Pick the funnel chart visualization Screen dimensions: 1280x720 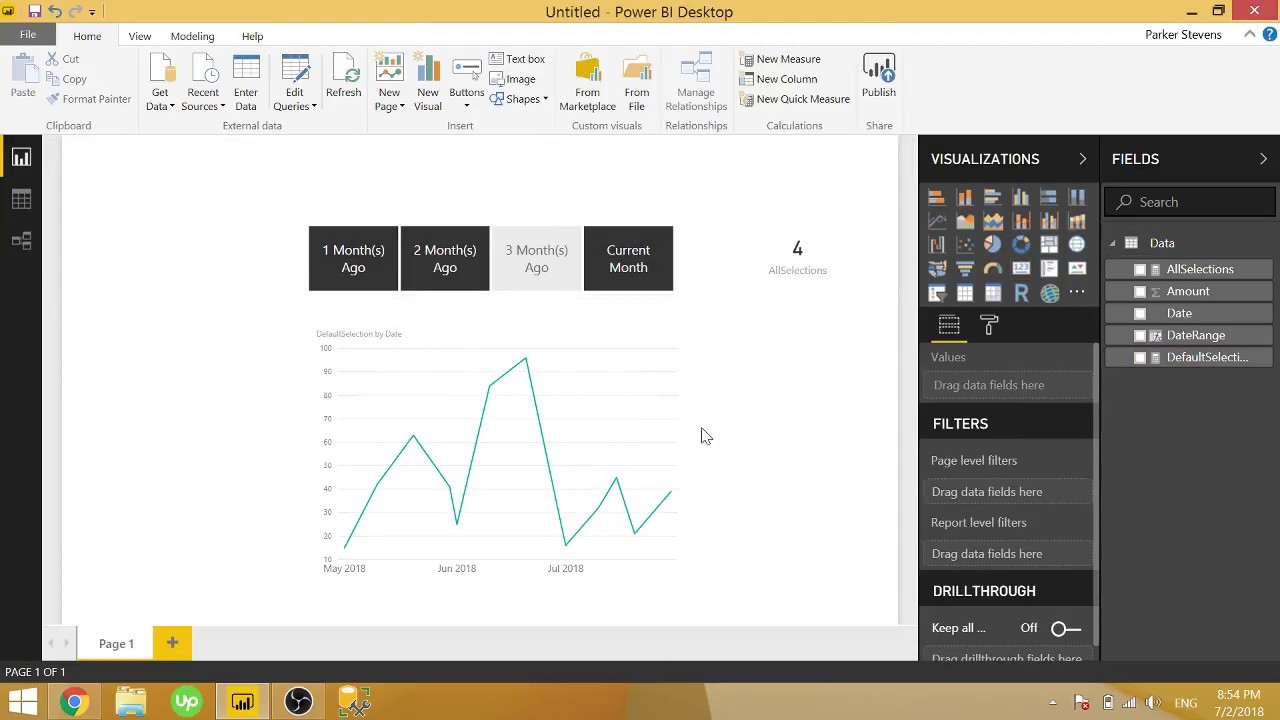pos(965,269)
